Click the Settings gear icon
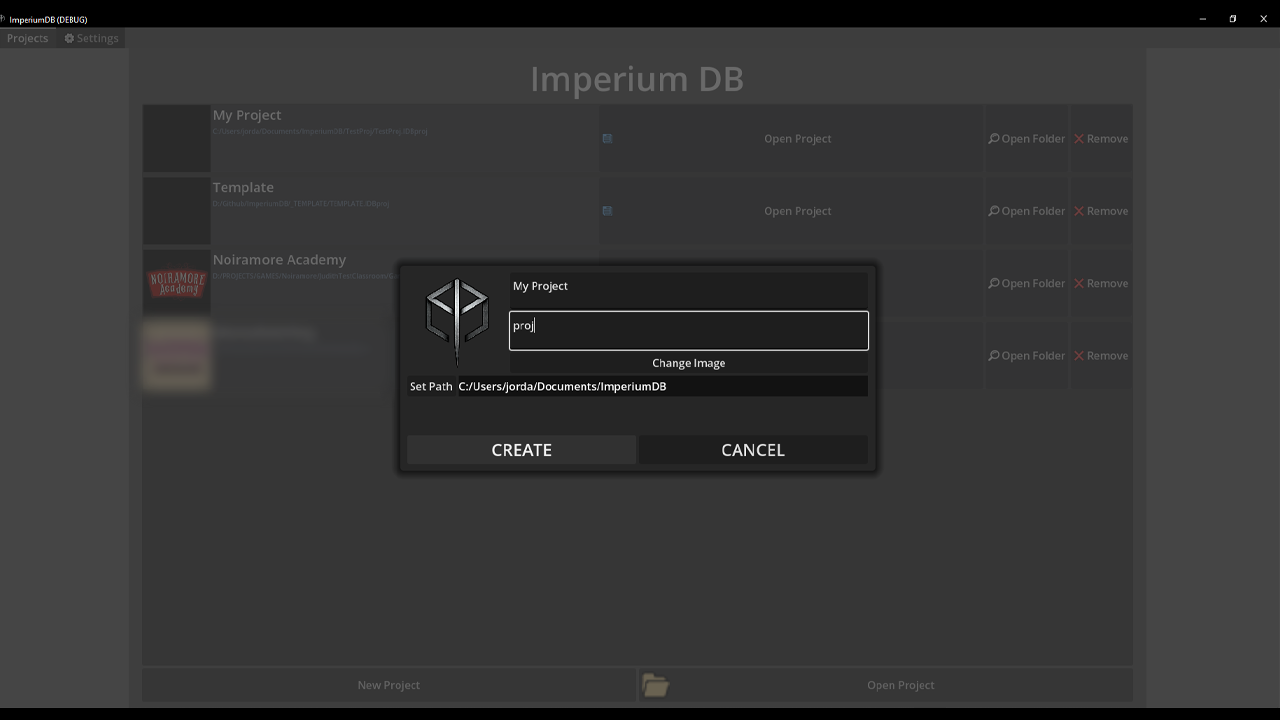 [69, 38]
